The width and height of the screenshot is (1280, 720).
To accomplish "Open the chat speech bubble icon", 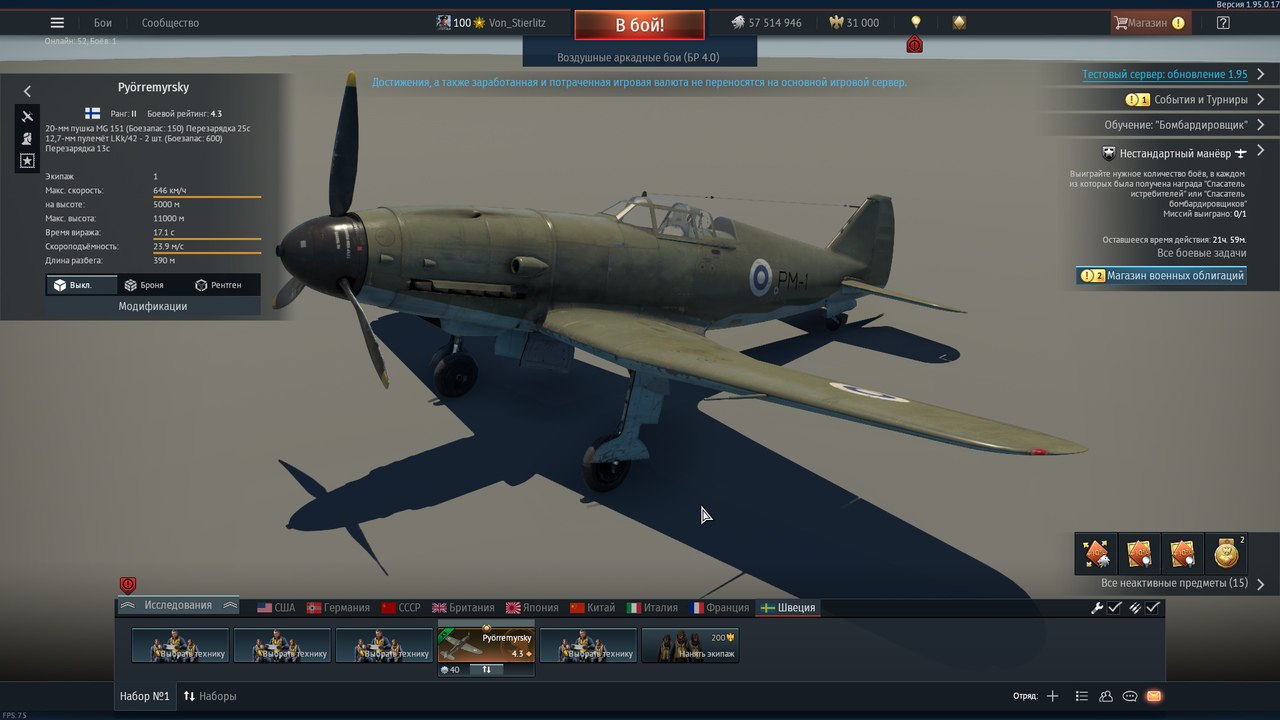I will point(1130,696).
